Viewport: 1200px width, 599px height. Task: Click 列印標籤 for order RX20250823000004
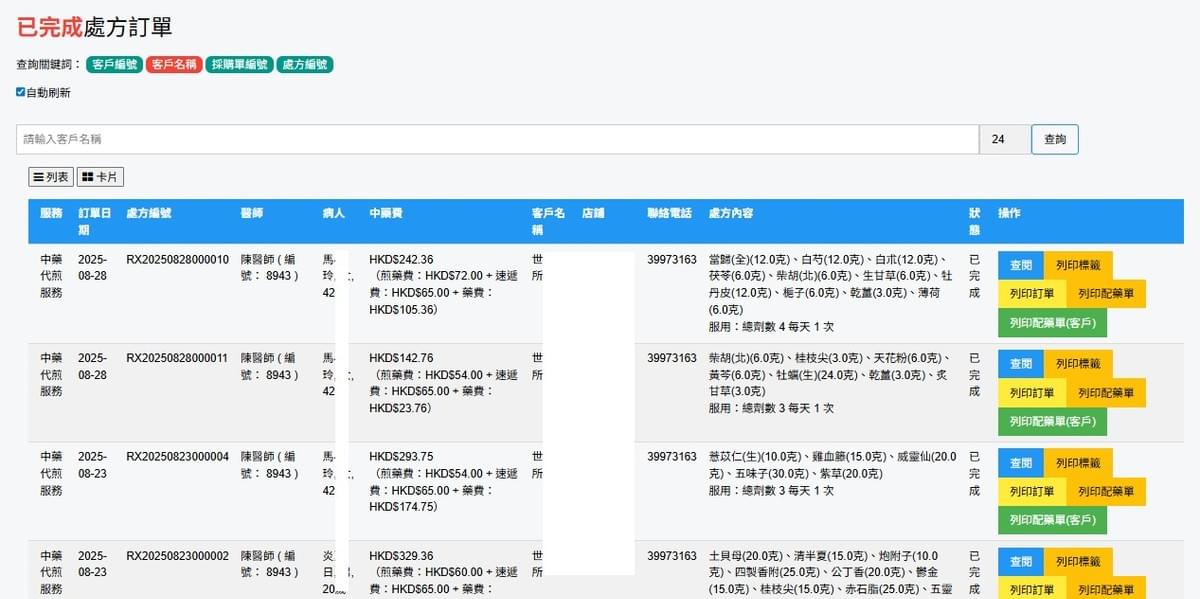coord(1078,463)
